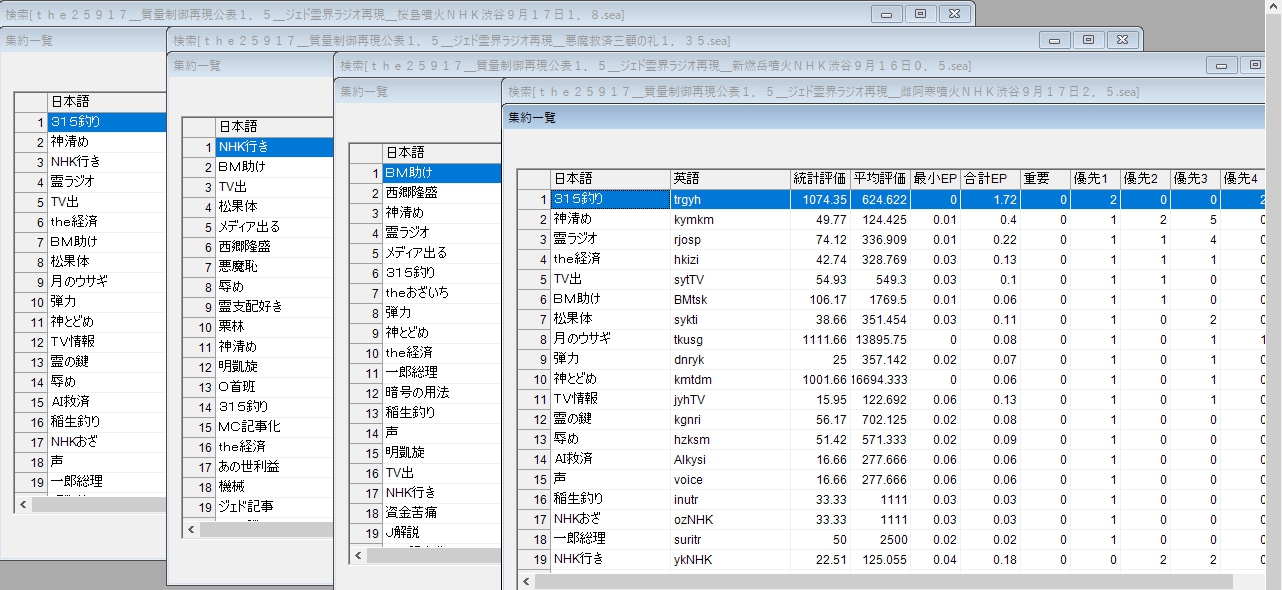1282x590 pixels.
Task: Select 霊支配好き in the second window list
Action: tap(273, 306)
